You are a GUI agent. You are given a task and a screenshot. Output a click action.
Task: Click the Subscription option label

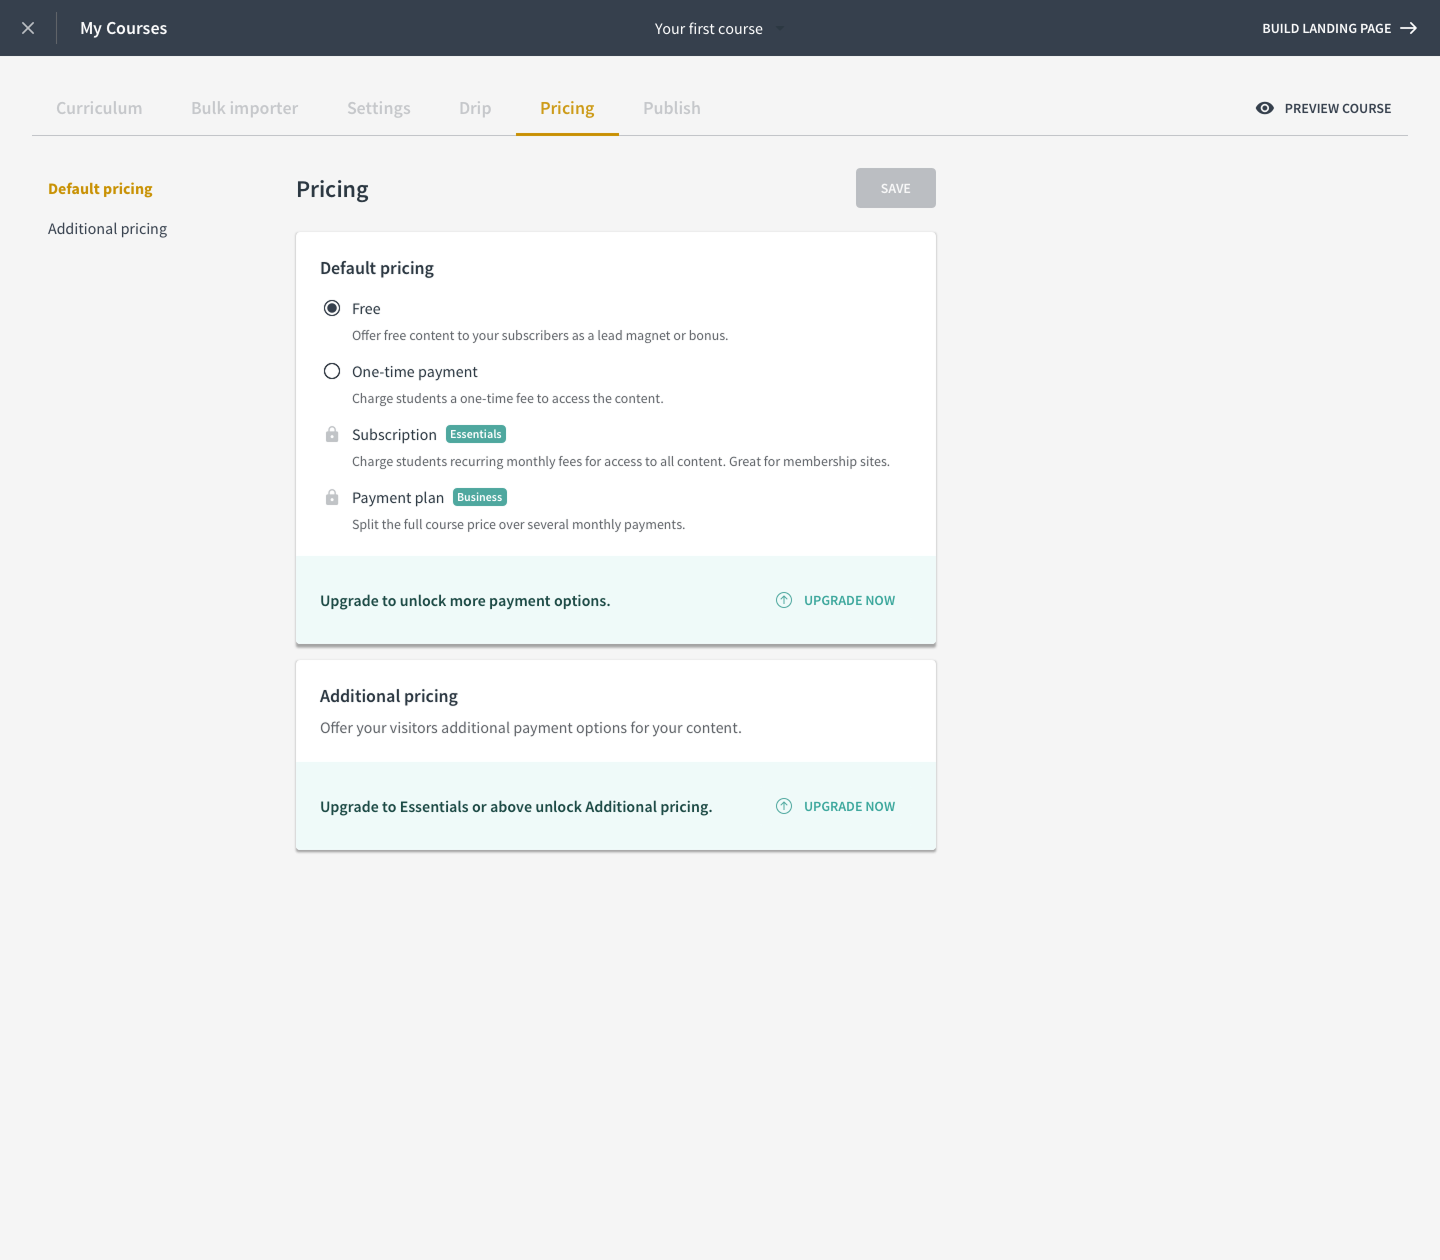point(394,434)
